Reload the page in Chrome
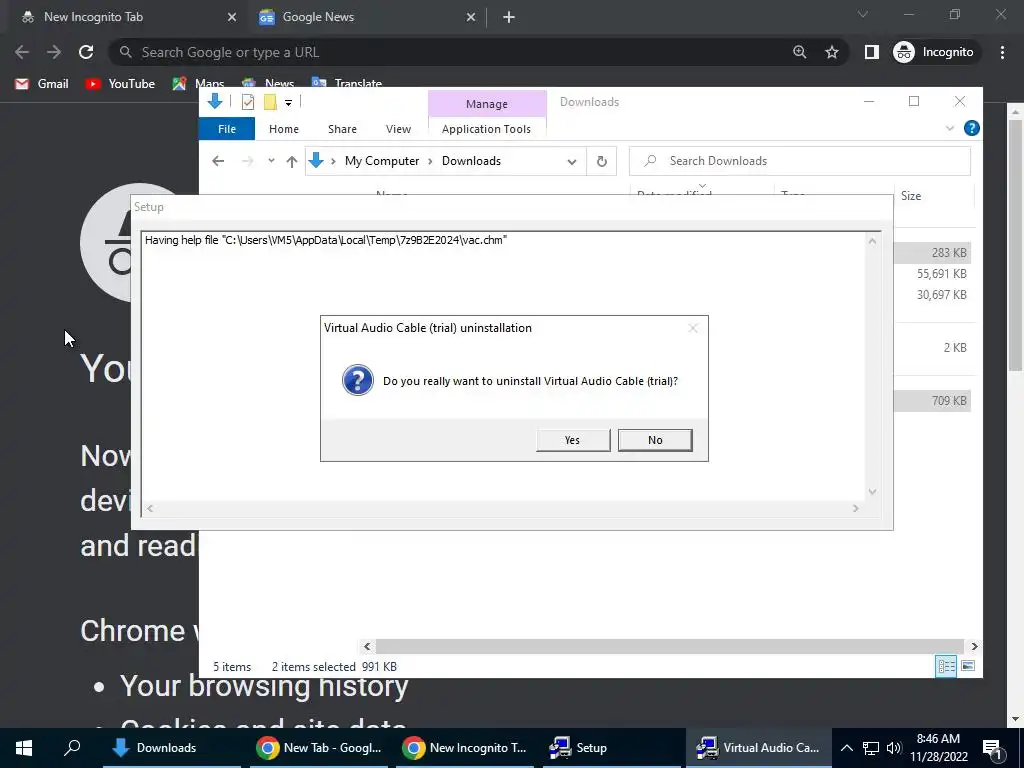 tap(86, 52)
